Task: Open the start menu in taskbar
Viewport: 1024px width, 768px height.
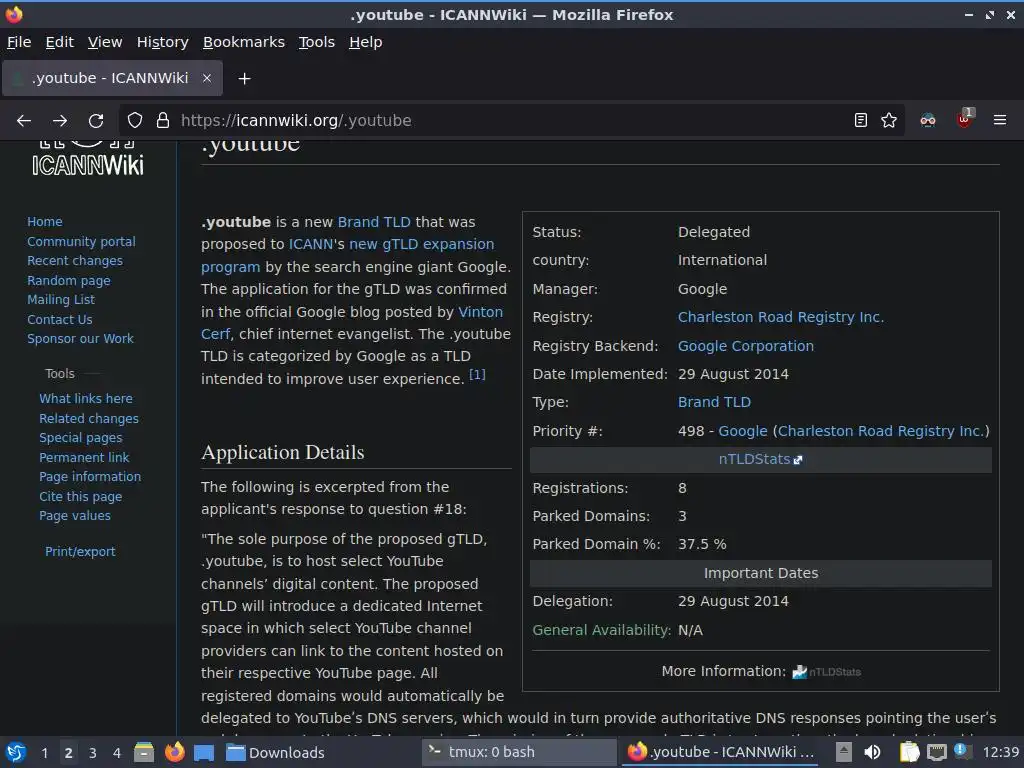Action: (16, 752)
